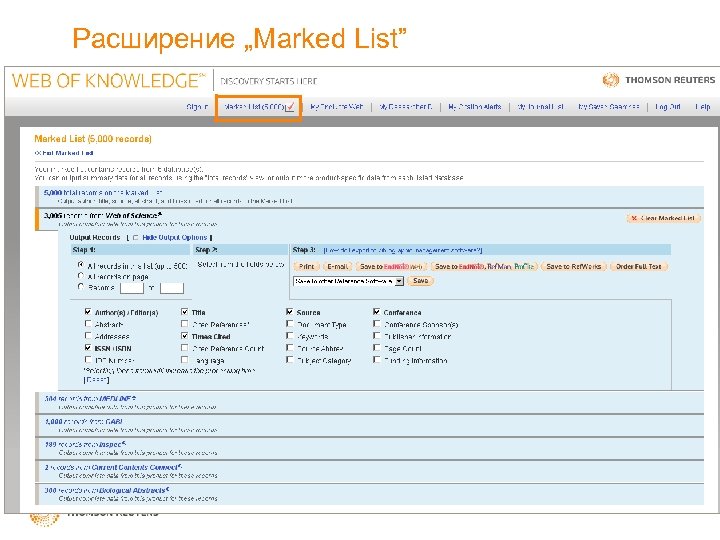Open My ResearcherID
This screenshot has height=540, width=720.
tap(405, 107)
